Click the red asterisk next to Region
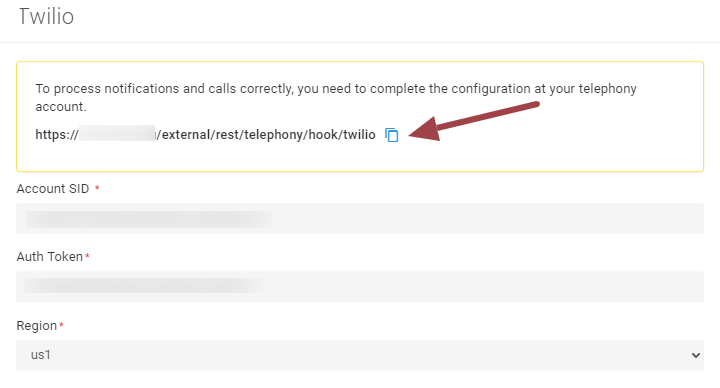Screen dimensions: 720x388 [x=61, y=325]
